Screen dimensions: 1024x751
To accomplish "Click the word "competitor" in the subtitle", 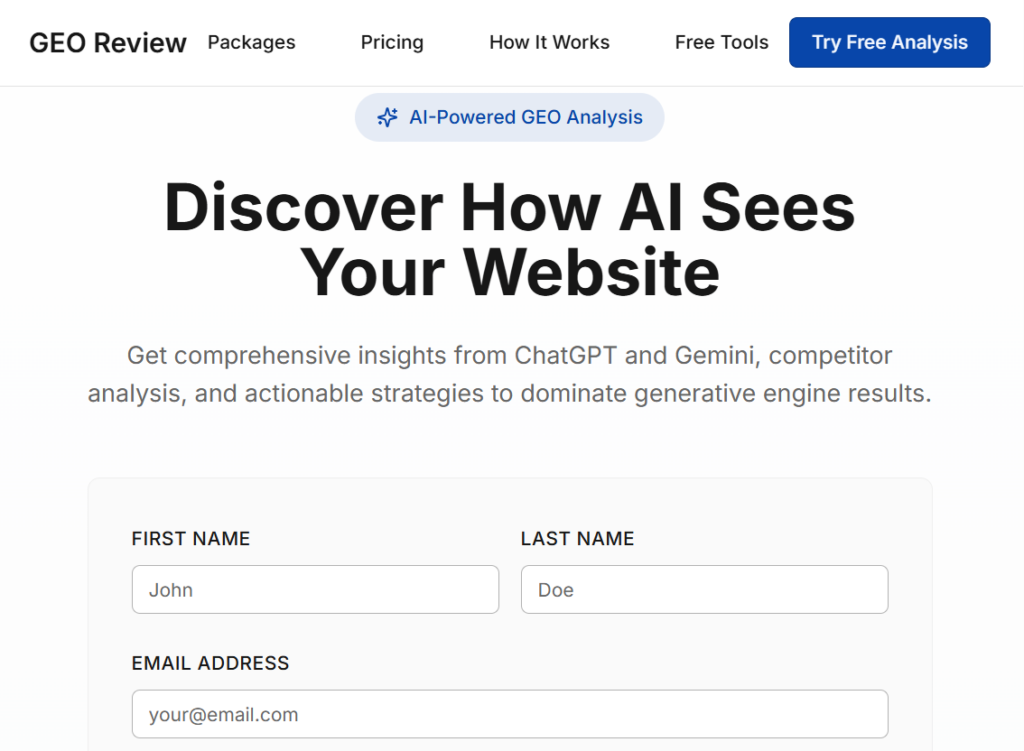I will 831,355.
